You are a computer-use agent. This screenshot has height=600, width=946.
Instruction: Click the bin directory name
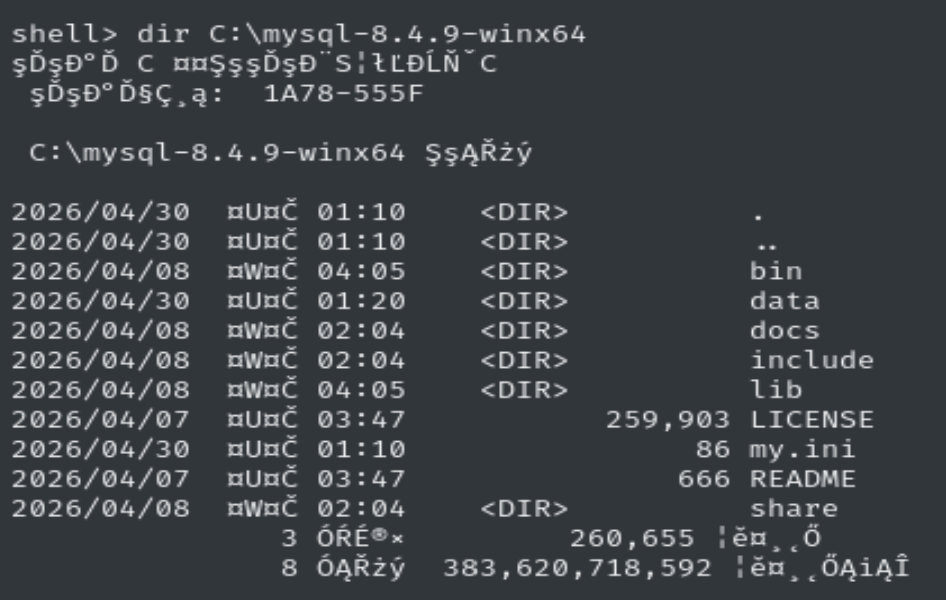(776, 271)
